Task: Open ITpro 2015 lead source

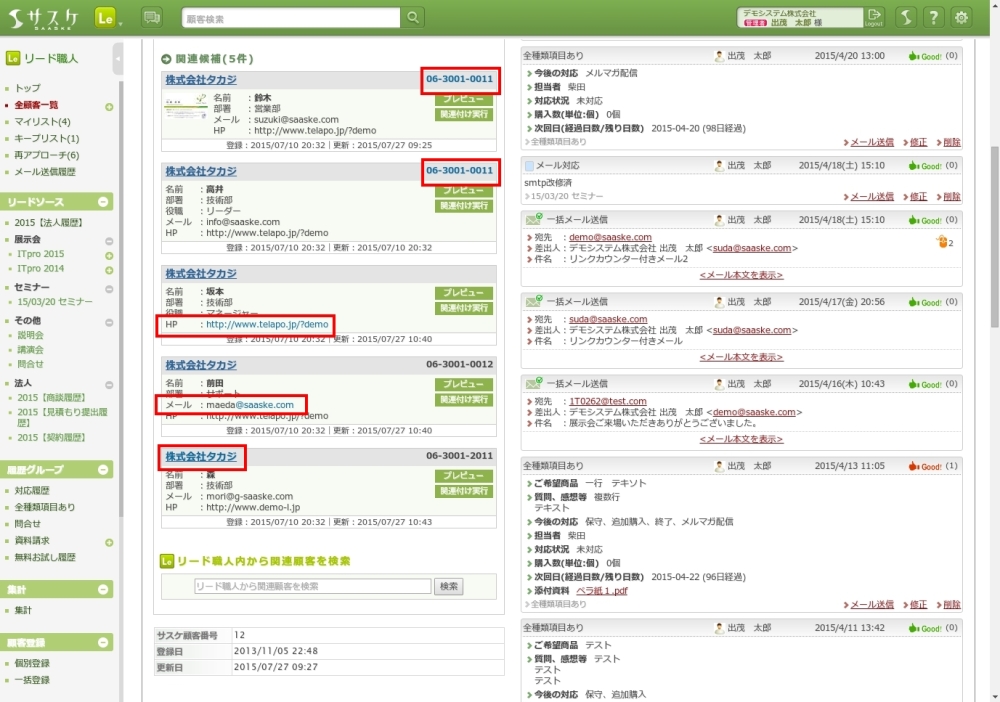Action: click(40, 255)
